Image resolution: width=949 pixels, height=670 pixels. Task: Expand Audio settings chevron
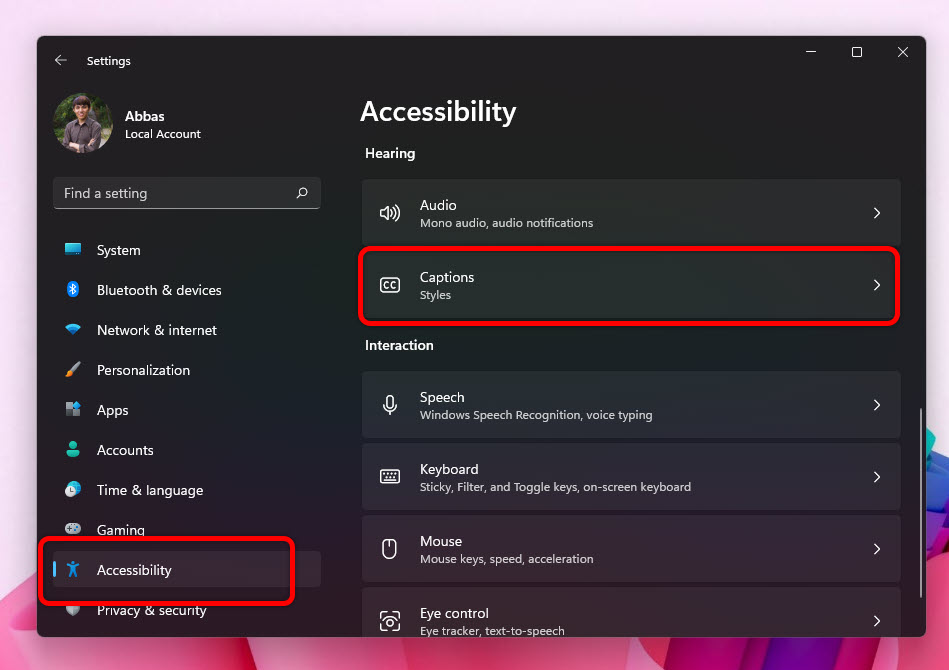tap(876, 213)
